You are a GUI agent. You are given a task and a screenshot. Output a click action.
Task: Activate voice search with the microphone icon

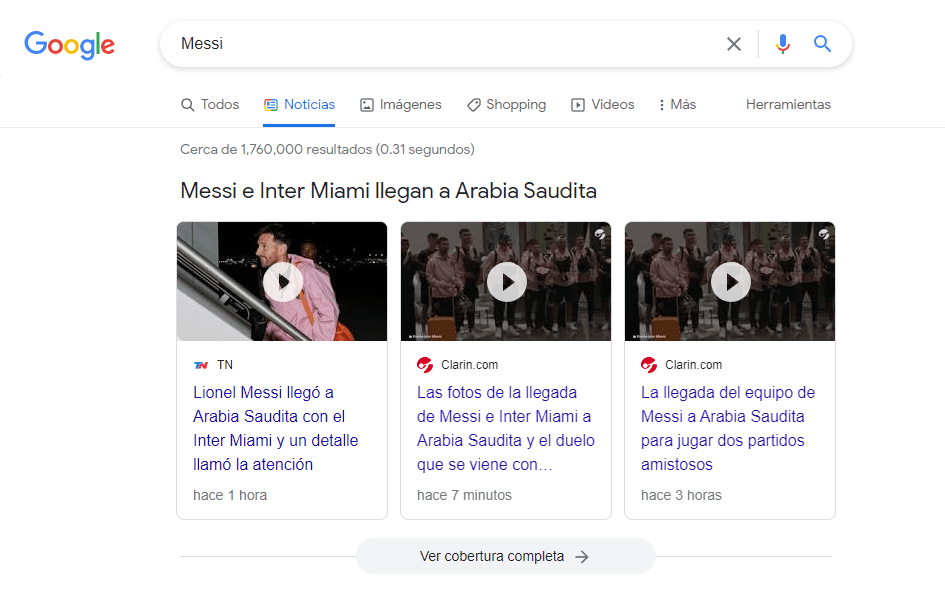click(782, 43)
